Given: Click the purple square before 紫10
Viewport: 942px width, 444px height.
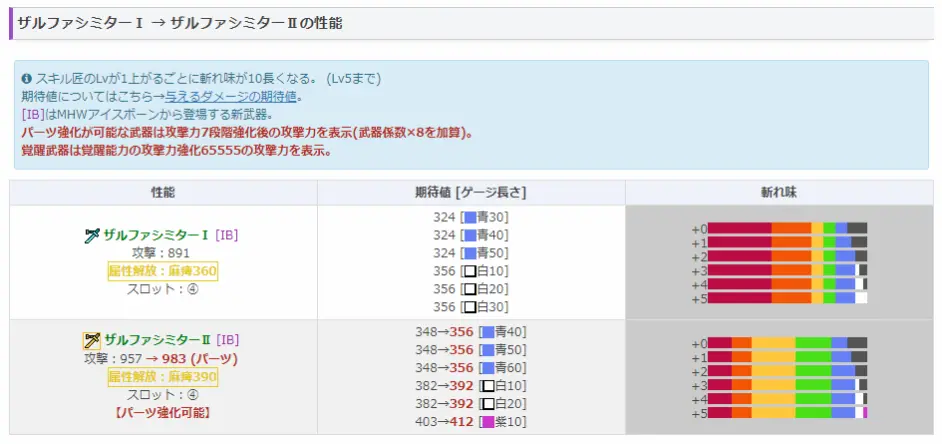Looking at the screenshot, I should coord(488,422).
